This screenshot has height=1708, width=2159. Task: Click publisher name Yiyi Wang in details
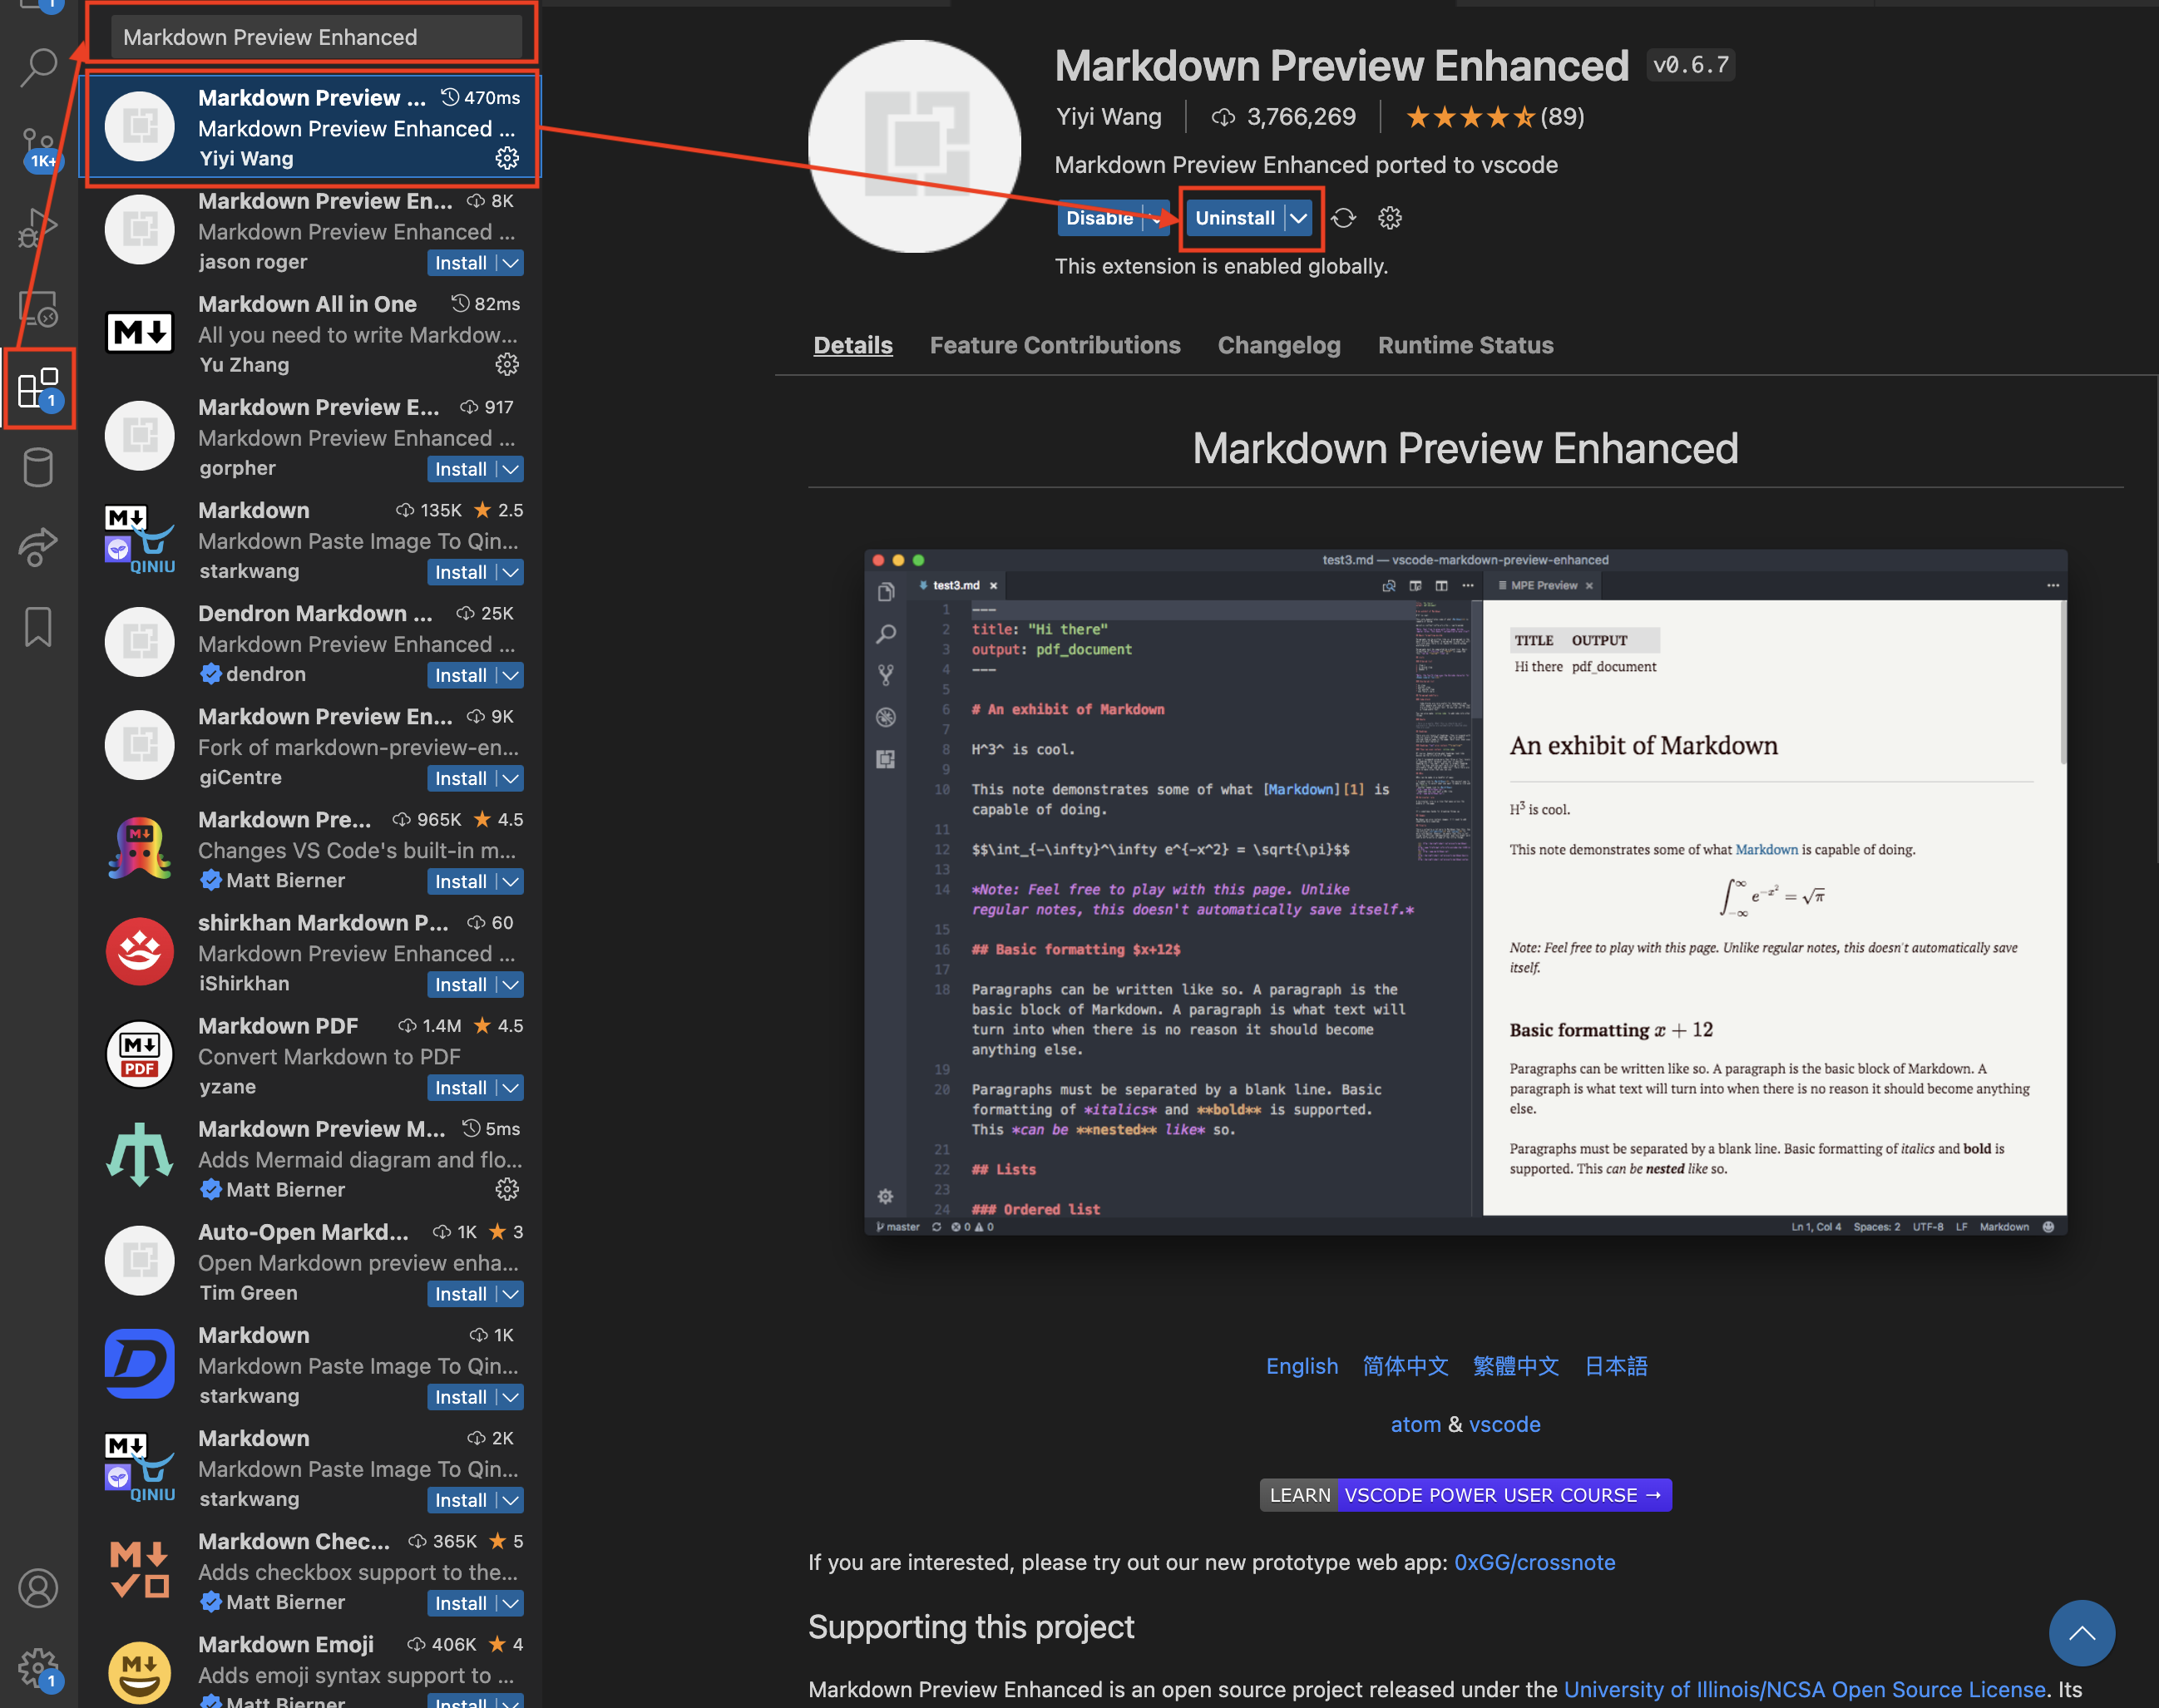click(1108, 117)
